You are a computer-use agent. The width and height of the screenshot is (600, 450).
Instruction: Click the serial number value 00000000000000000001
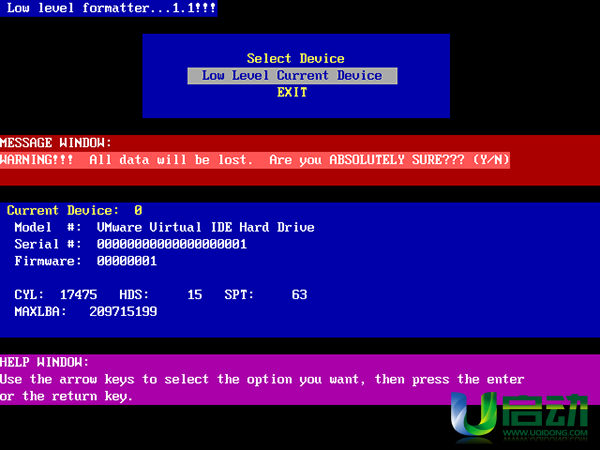point(171,244)
